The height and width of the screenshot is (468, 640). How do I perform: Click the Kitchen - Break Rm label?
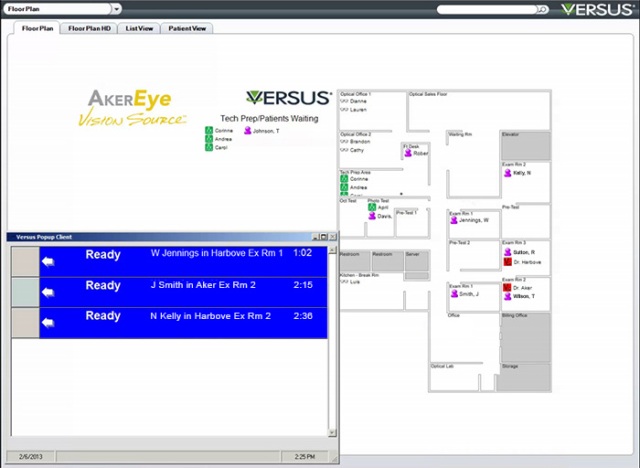(x=359, y=275)
